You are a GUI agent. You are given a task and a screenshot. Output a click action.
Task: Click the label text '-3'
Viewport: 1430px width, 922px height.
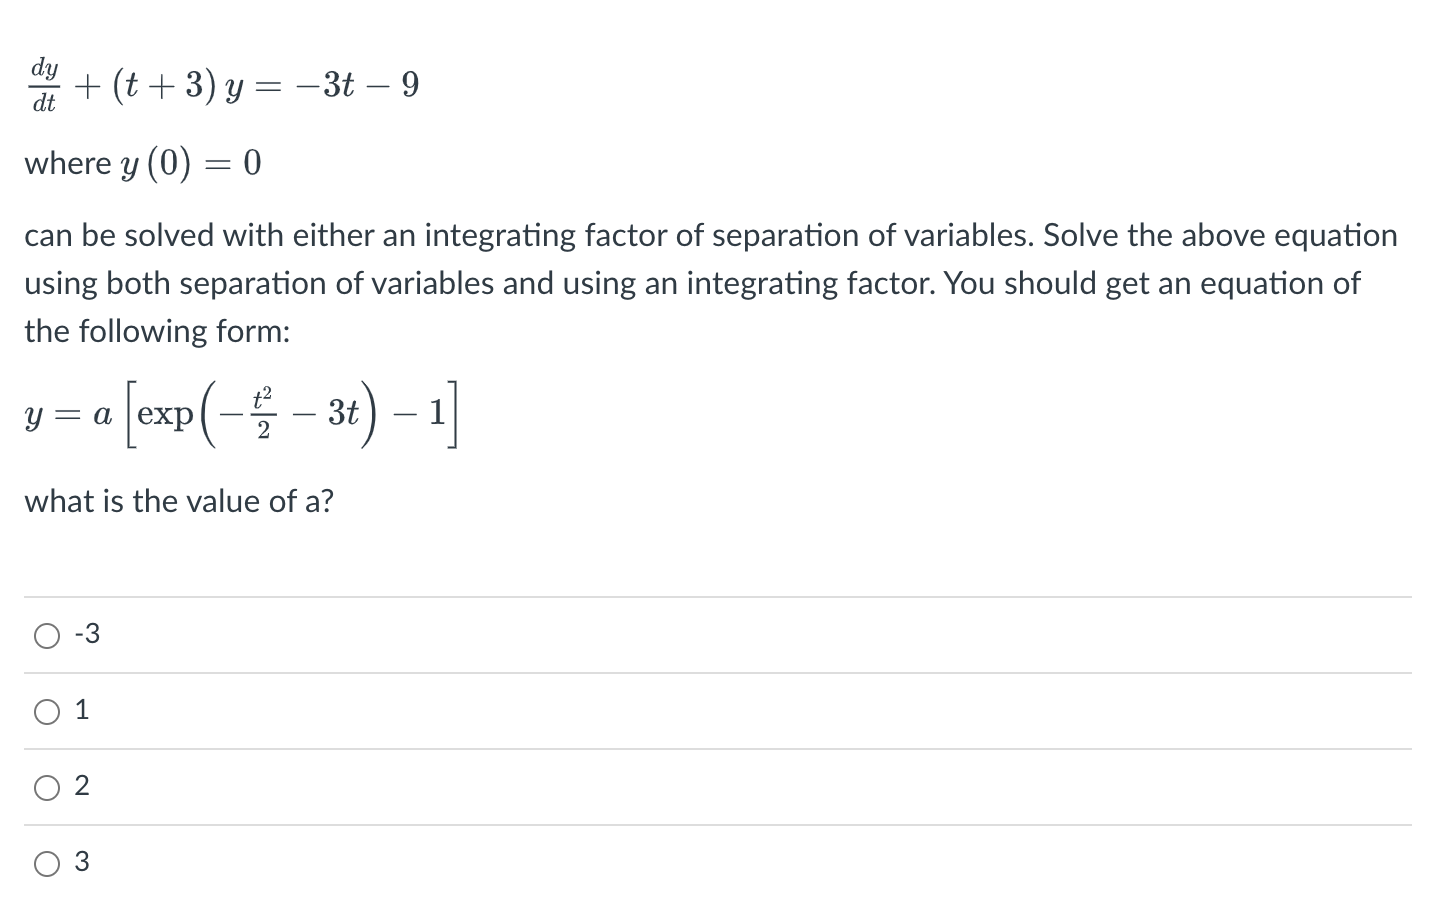pos(87,632)
